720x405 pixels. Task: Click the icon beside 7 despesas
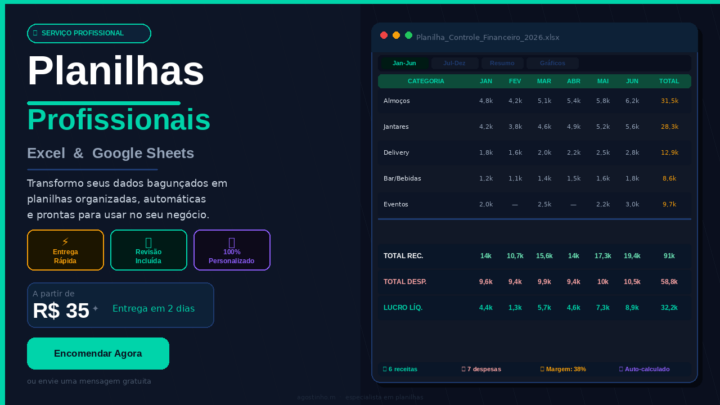click(x=464, y=369)
